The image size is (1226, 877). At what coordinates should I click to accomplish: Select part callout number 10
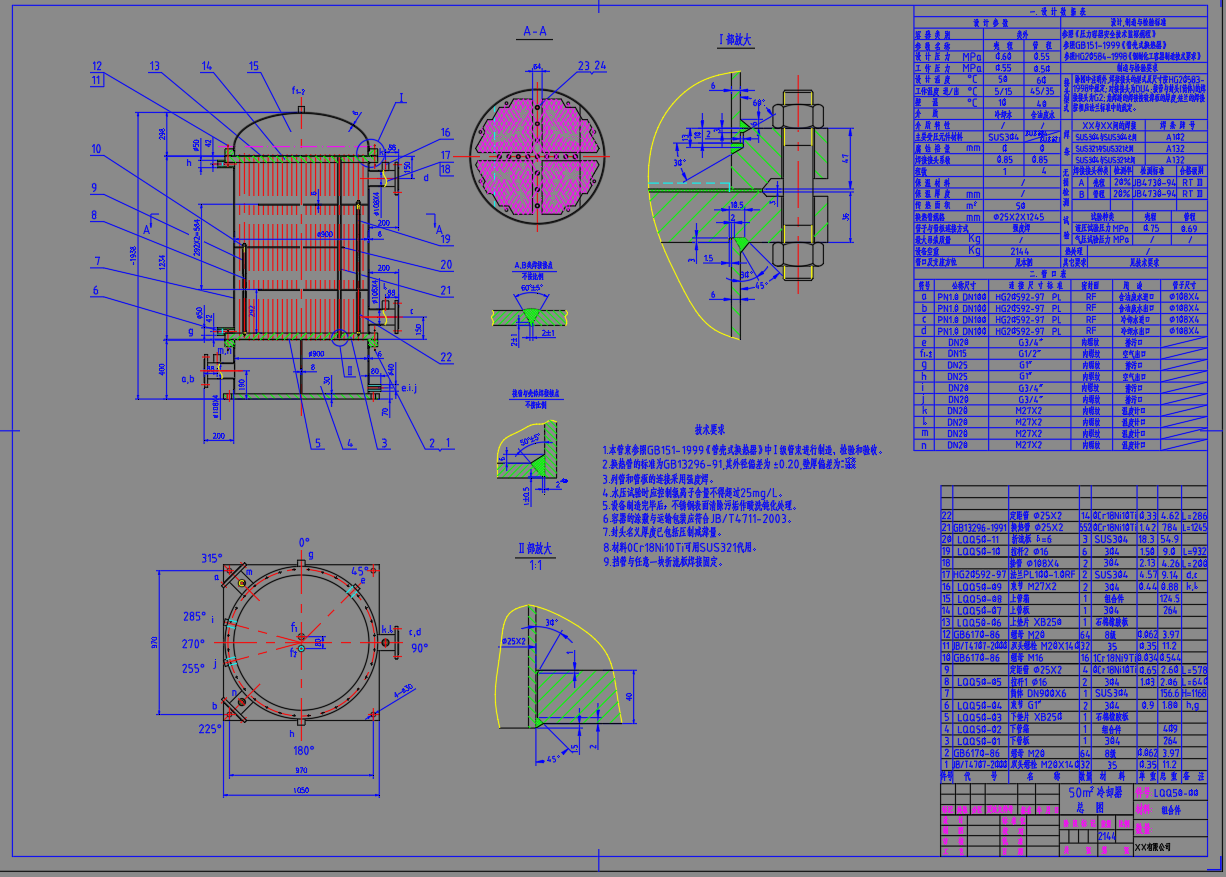(x=95, y=149)
